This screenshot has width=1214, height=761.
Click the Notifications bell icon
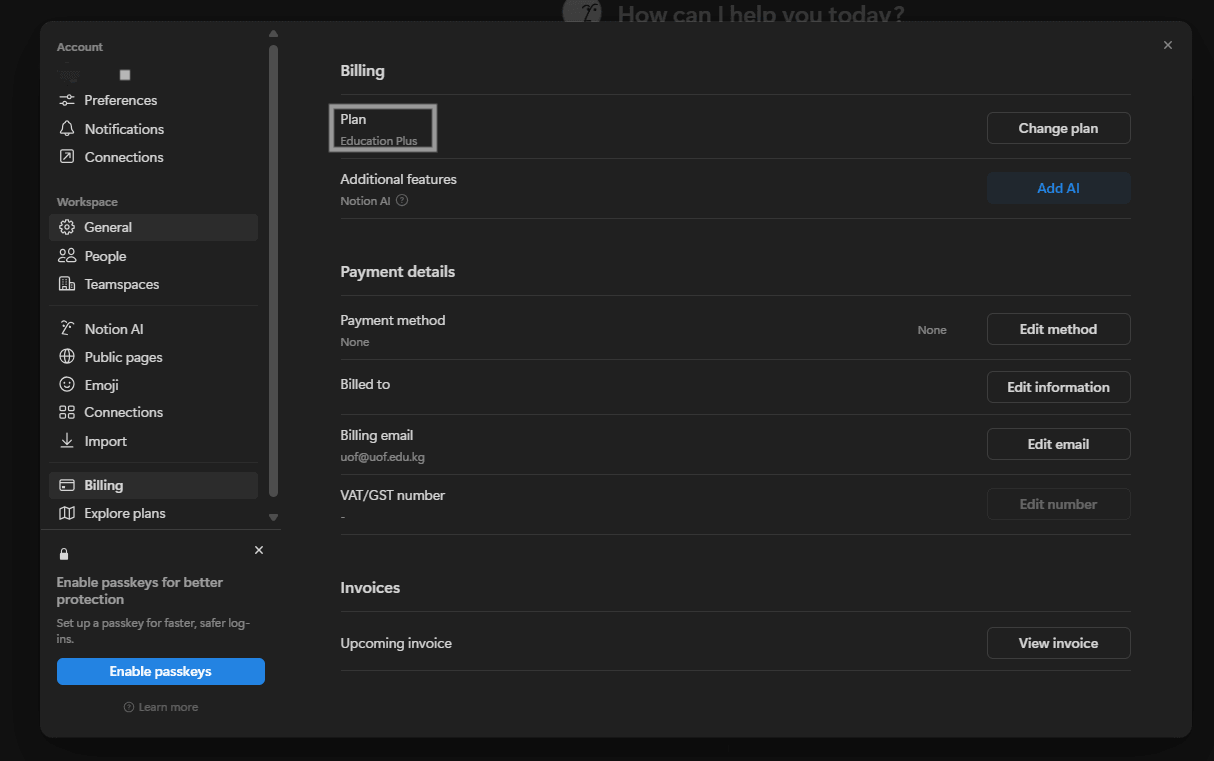(x=67, y=129)
